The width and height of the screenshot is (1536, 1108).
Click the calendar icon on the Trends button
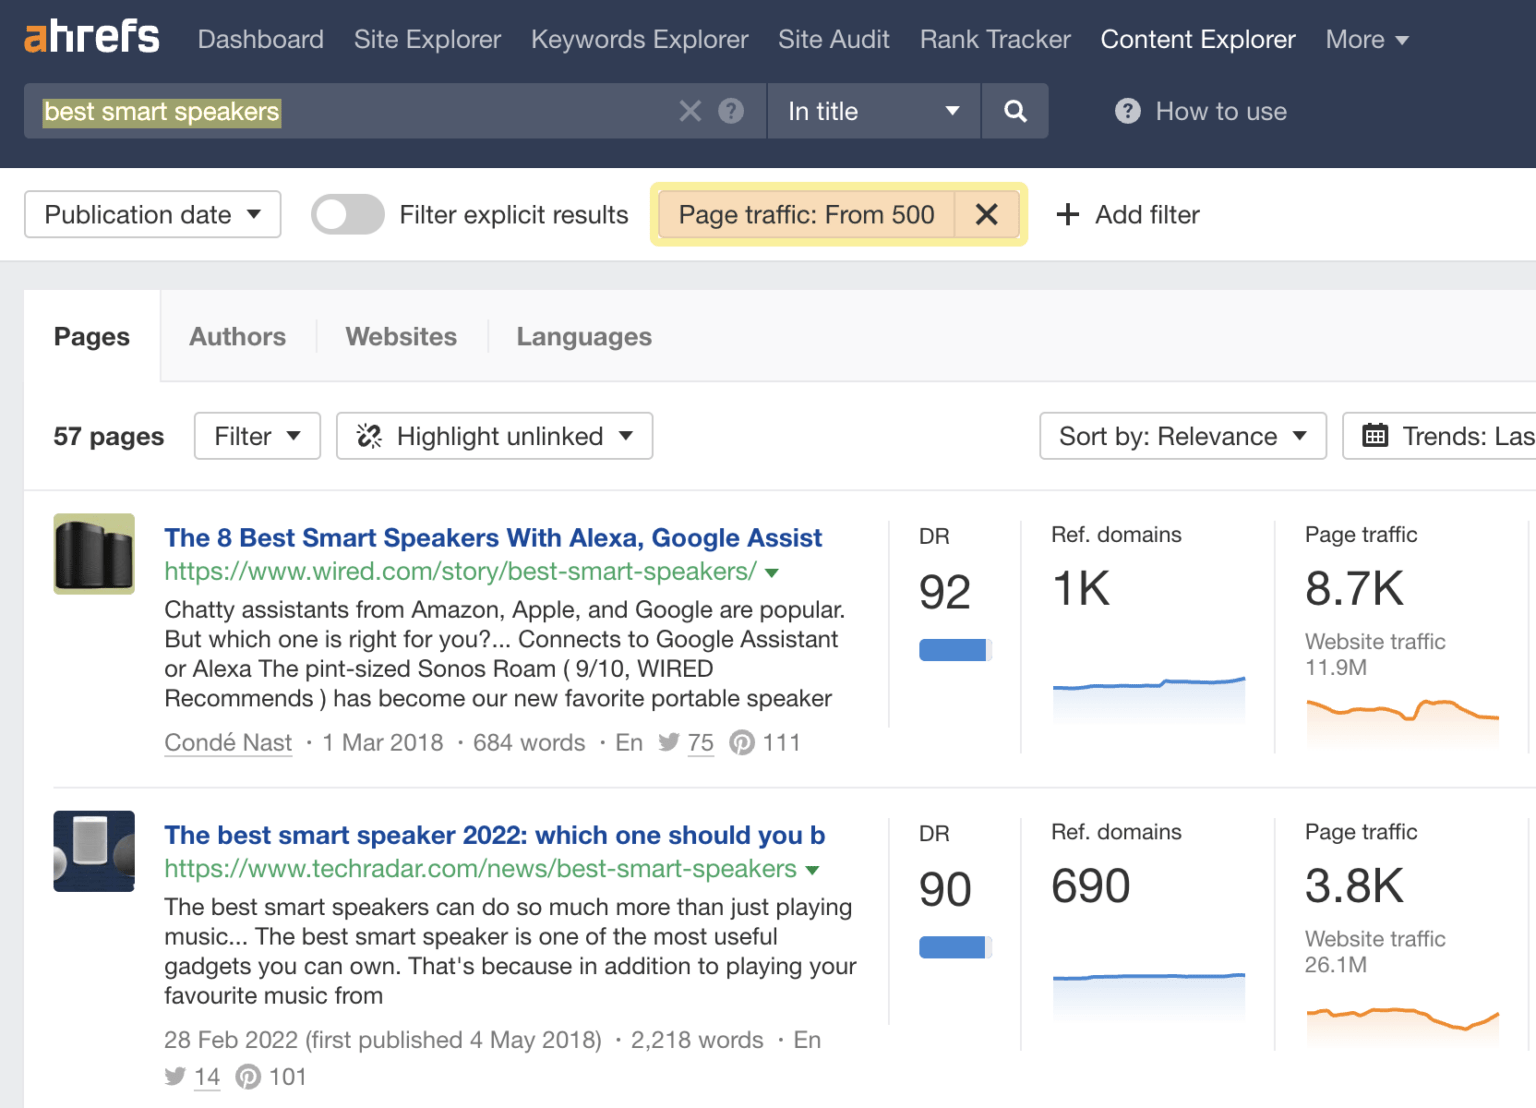click(x=1376, y=436)
